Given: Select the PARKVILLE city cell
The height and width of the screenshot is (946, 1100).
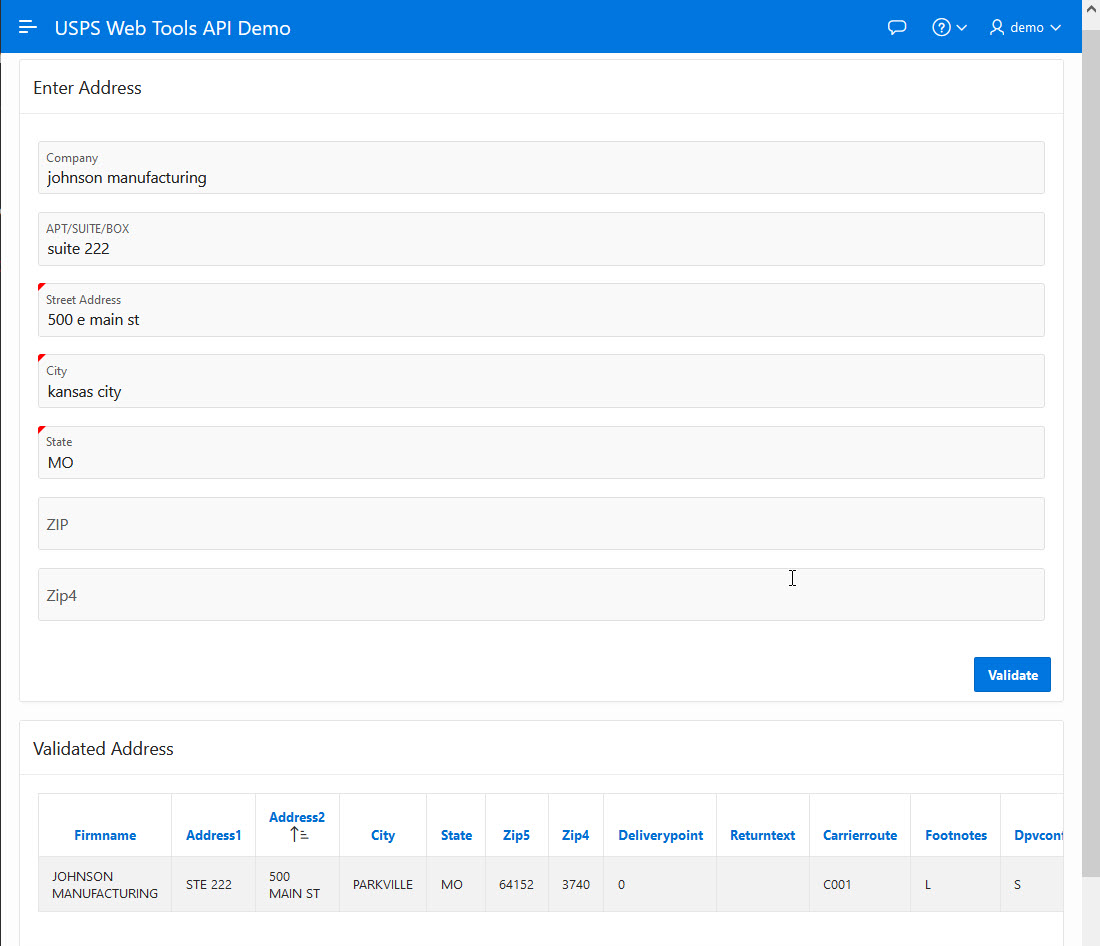Looking at the screenshot, I should (383, 884).
